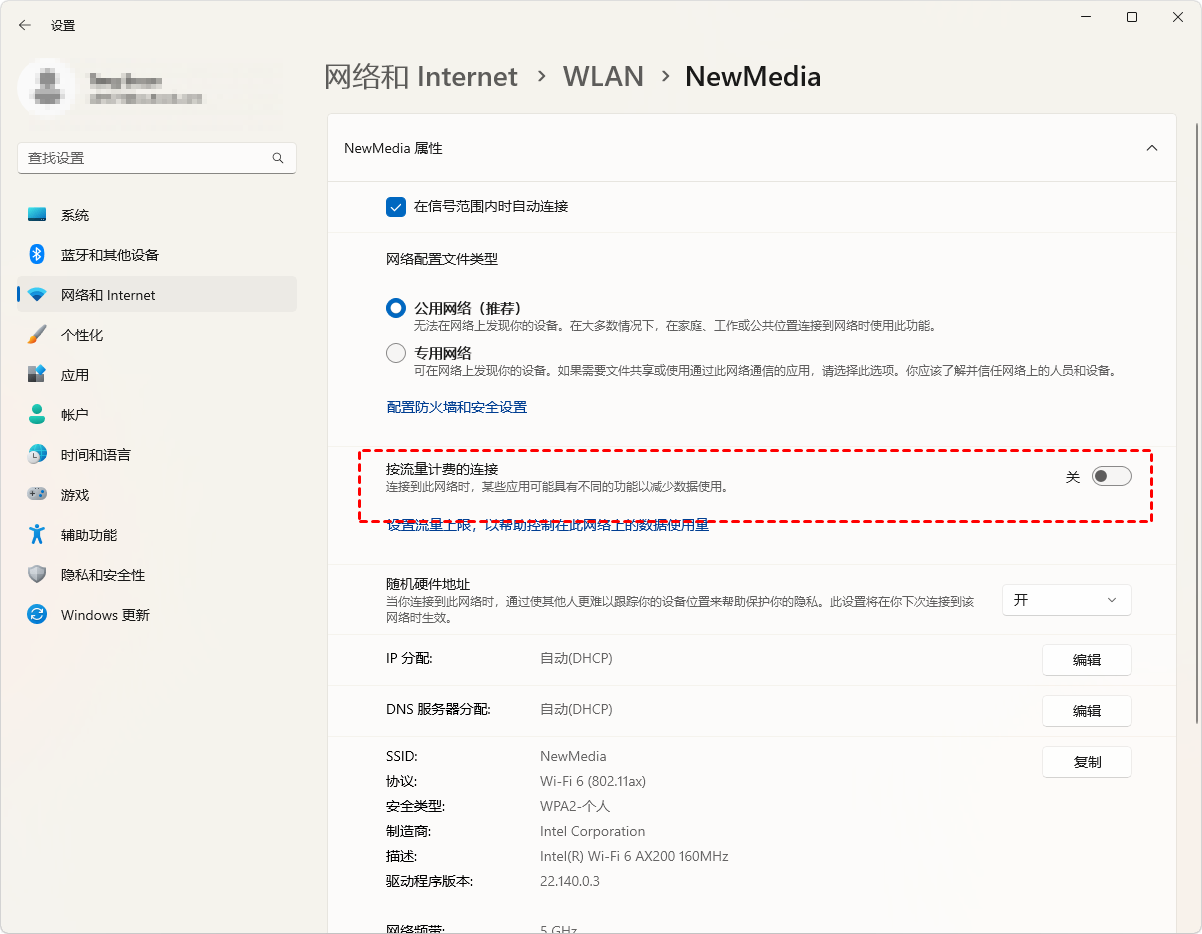Uncheck 在信号范围内时自动连接 checkbox
The width and height of the screenshot is (1202, 934).
(395, 207)
